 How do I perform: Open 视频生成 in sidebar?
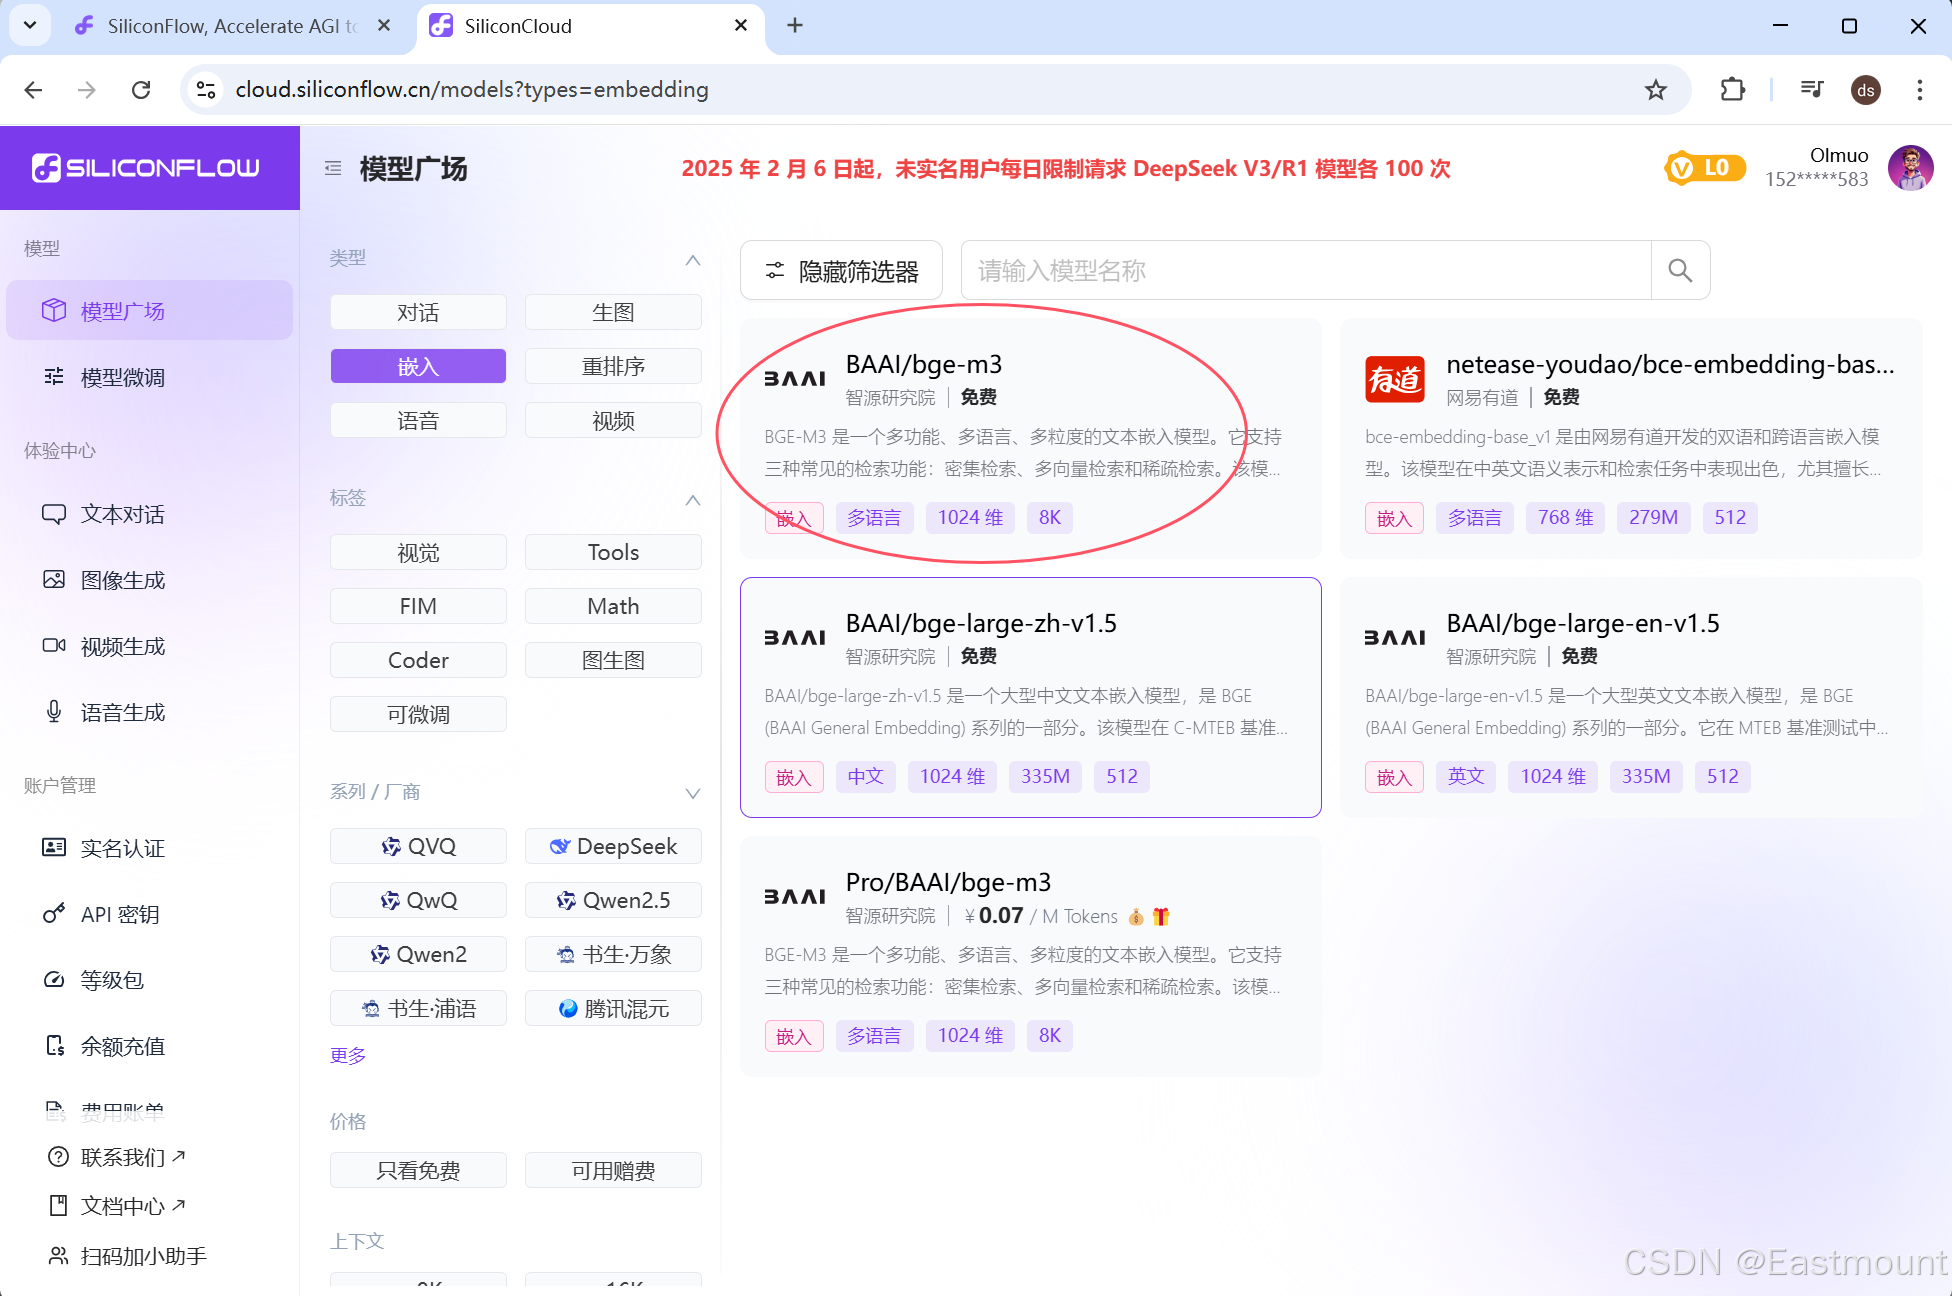click(x=149, y=646)
